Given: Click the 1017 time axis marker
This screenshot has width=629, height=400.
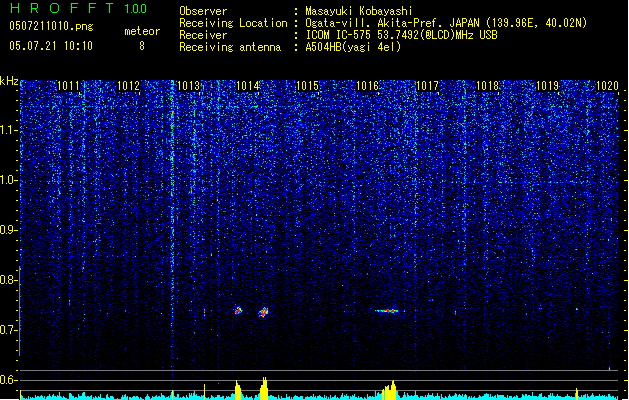Looking at the screenshot, I should click(428, 86).
